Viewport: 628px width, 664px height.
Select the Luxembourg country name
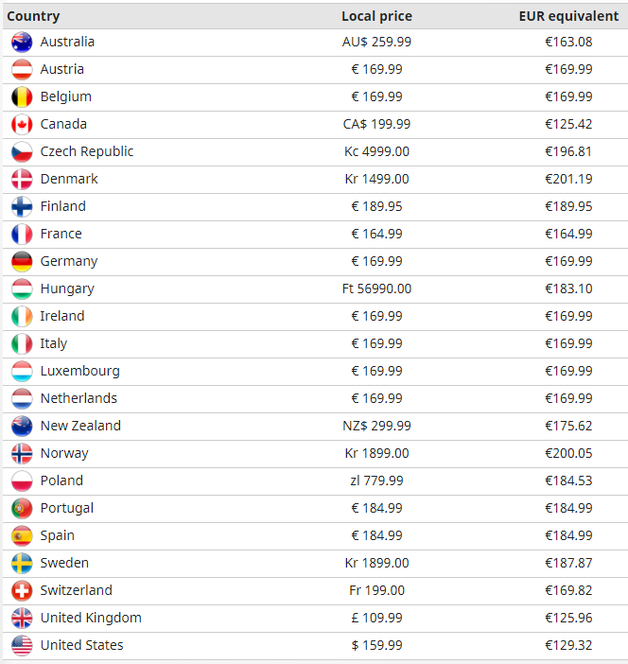coord(80,371)
